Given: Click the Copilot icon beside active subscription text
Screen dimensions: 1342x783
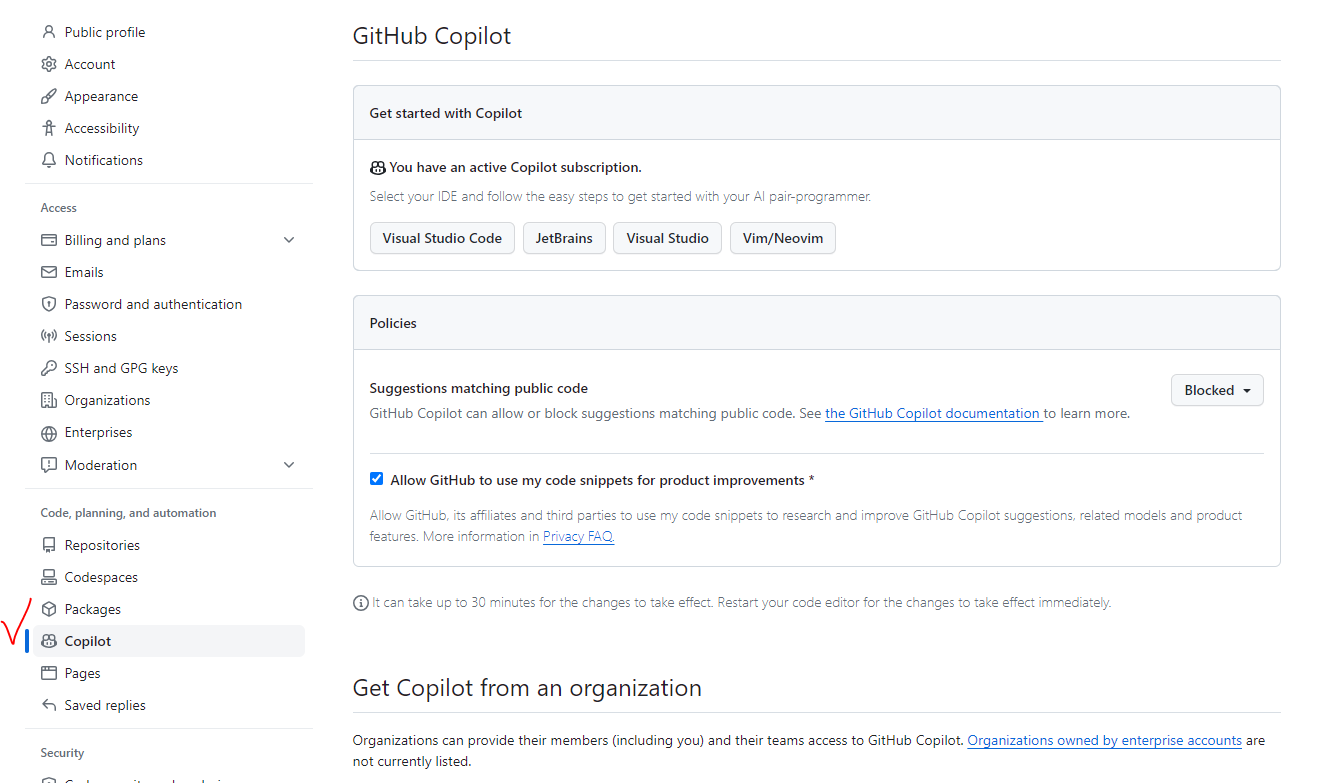Looking at the screenshot, I should click(x=377, y=168).
